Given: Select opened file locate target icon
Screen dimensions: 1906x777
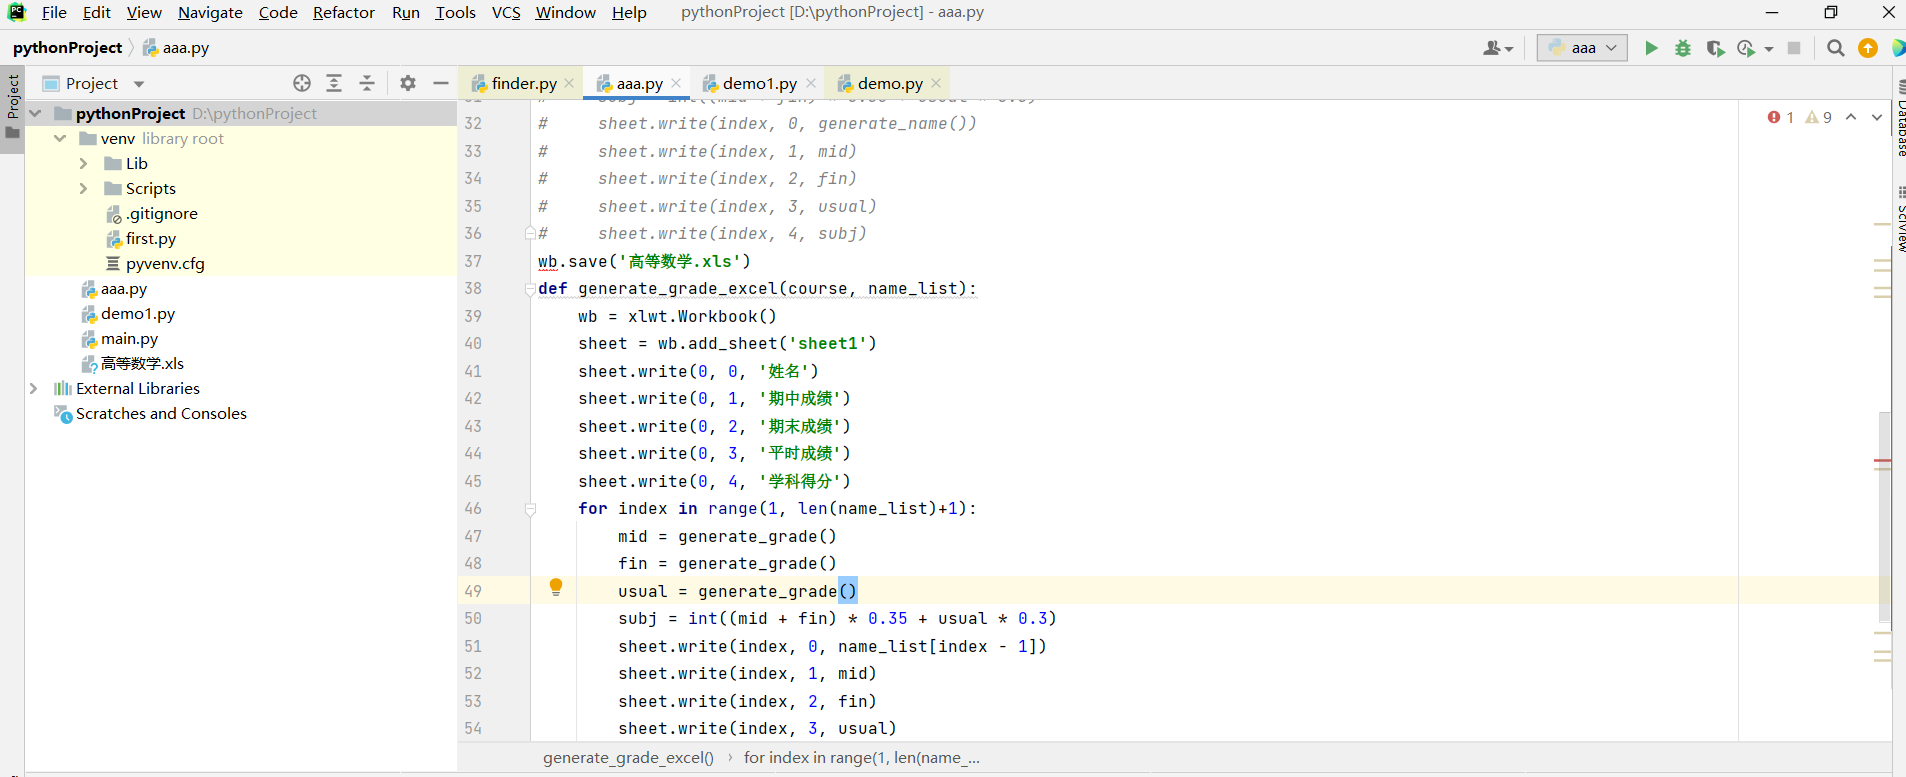Looking at the screenshot, I should tap(302, 83).
